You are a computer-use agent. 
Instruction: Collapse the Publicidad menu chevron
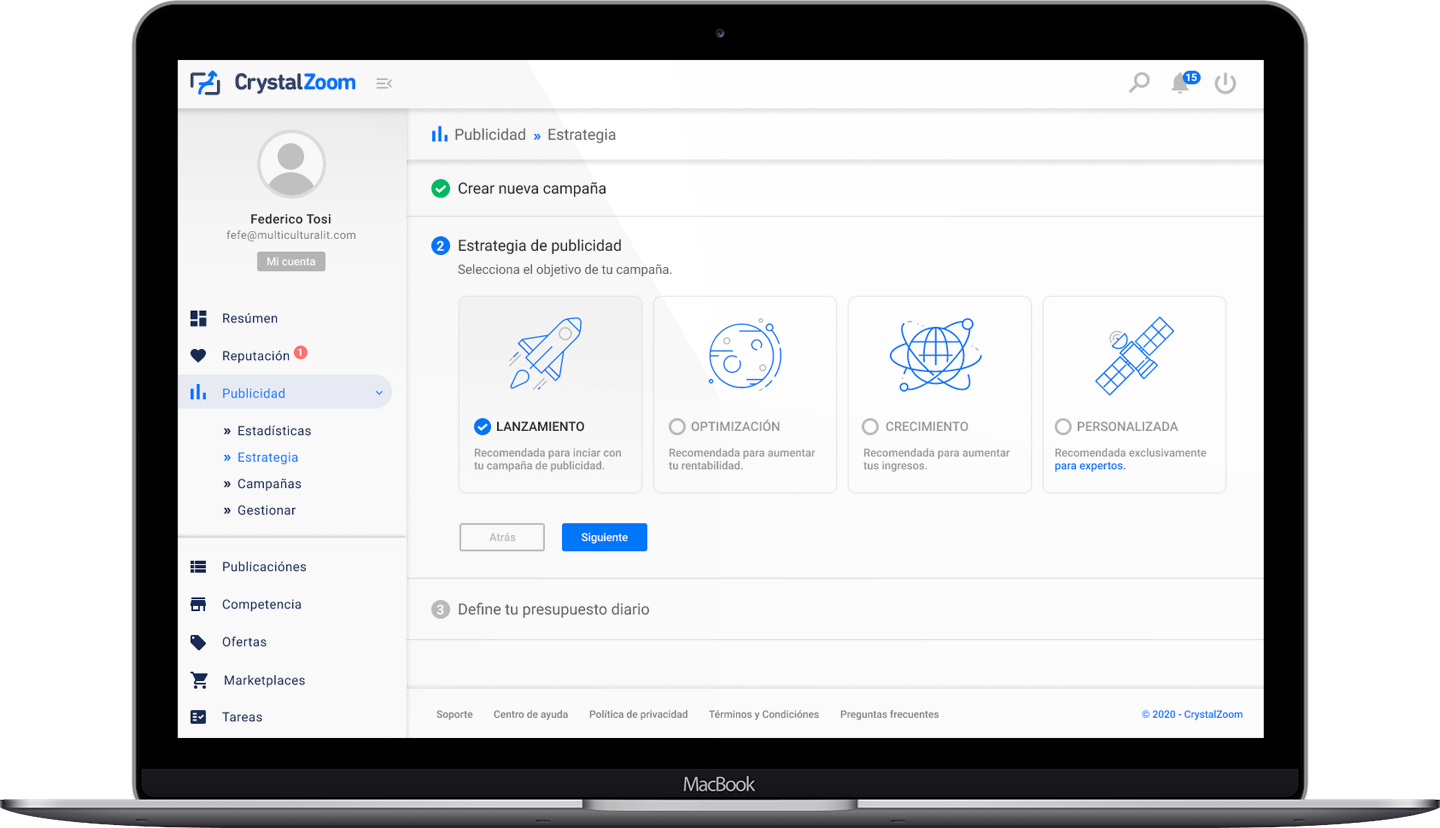[379, 394]
